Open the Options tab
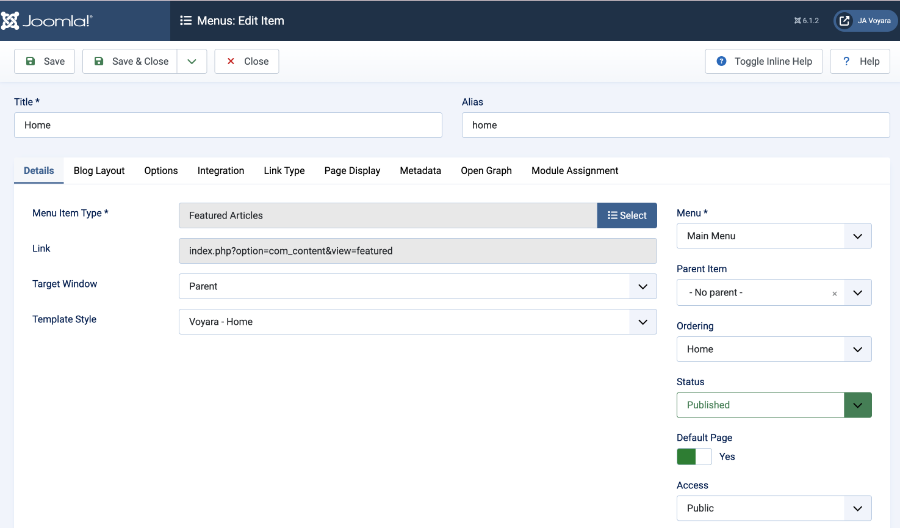This screenshot has width=900, height=528. point(161,170)
